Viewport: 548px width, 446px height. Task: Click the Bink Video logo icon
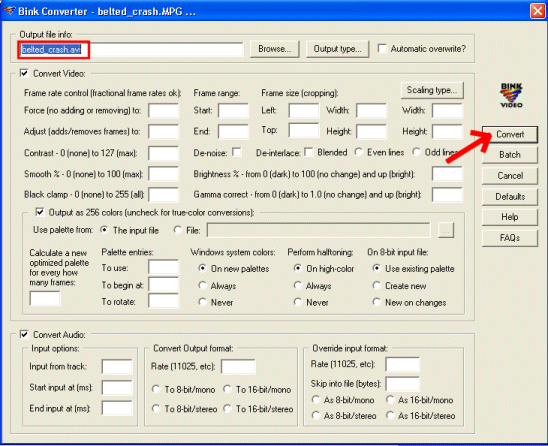tap(511, 95)
